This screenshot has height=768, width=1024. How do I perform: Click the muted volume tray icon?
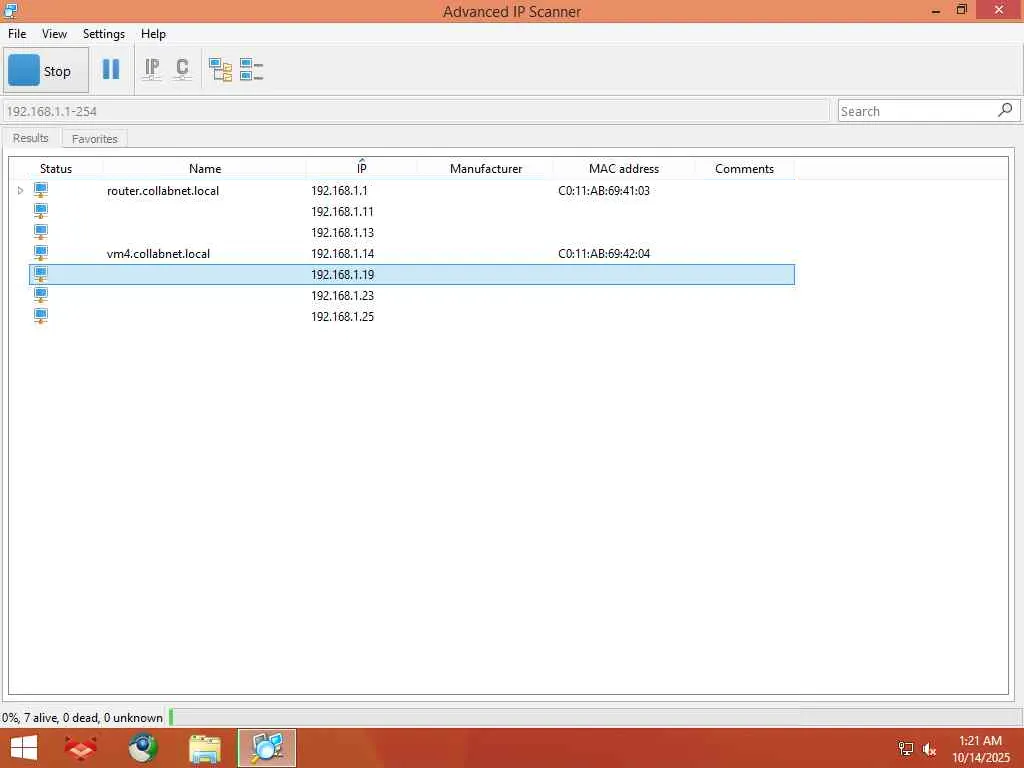pos(929,748)
